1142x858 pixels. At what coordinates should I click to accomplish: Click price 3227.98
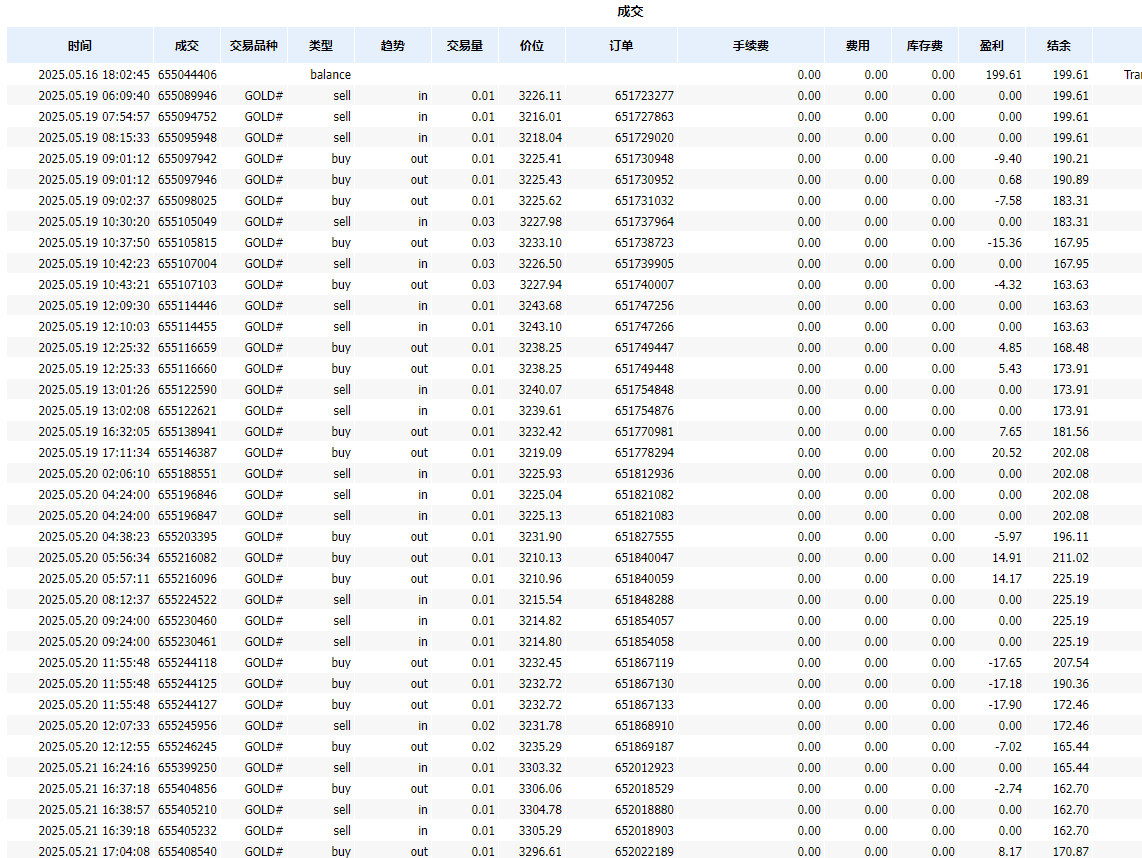pyautogui.click(x=540, y=222)
